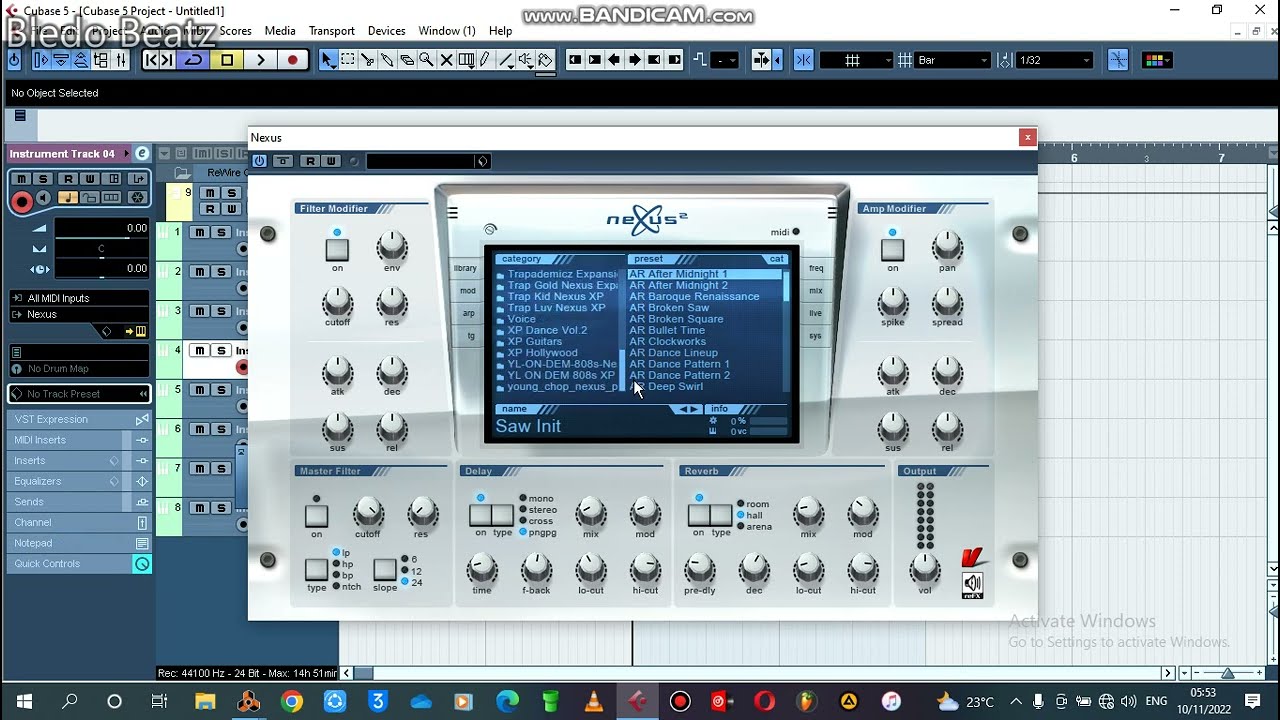Start playback with the Play button

tap(260, 60)
